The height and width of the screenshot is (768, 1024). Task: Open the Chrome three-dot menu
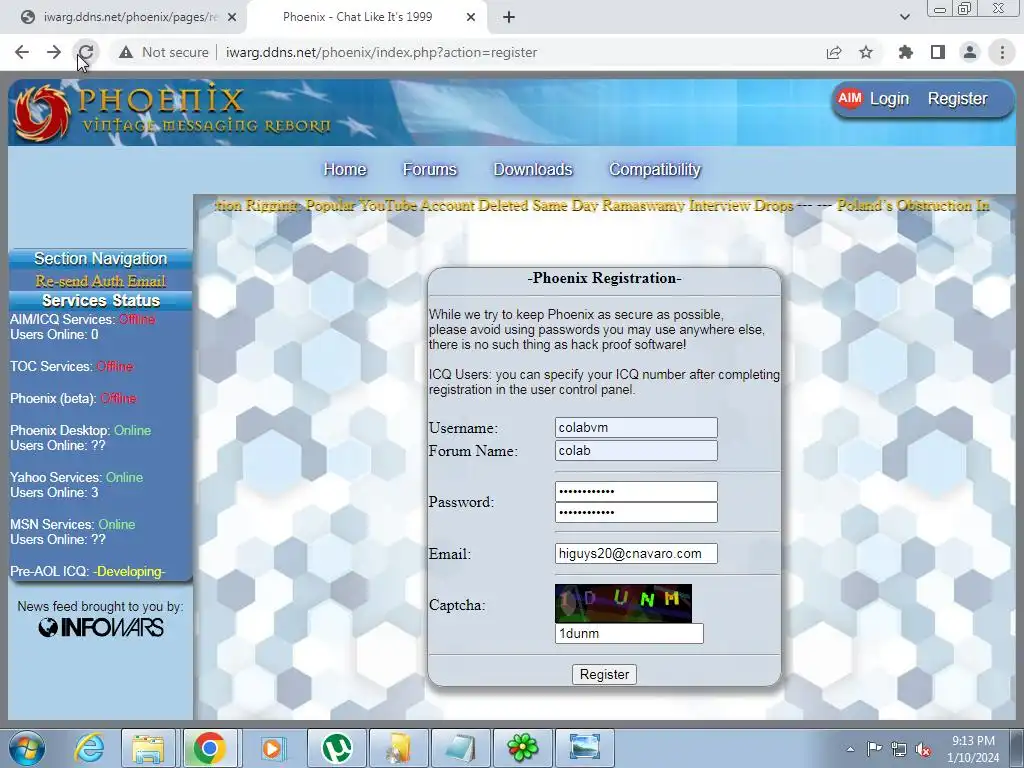pyautogui.click(x=1002, y=52)
